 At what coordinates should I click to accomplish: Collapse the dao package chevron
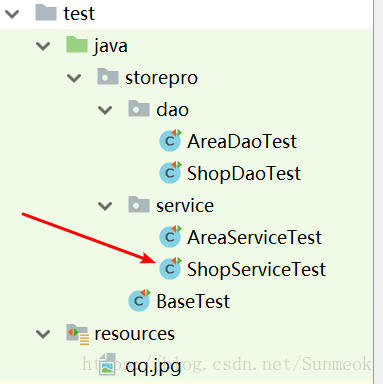coord(105,110)
